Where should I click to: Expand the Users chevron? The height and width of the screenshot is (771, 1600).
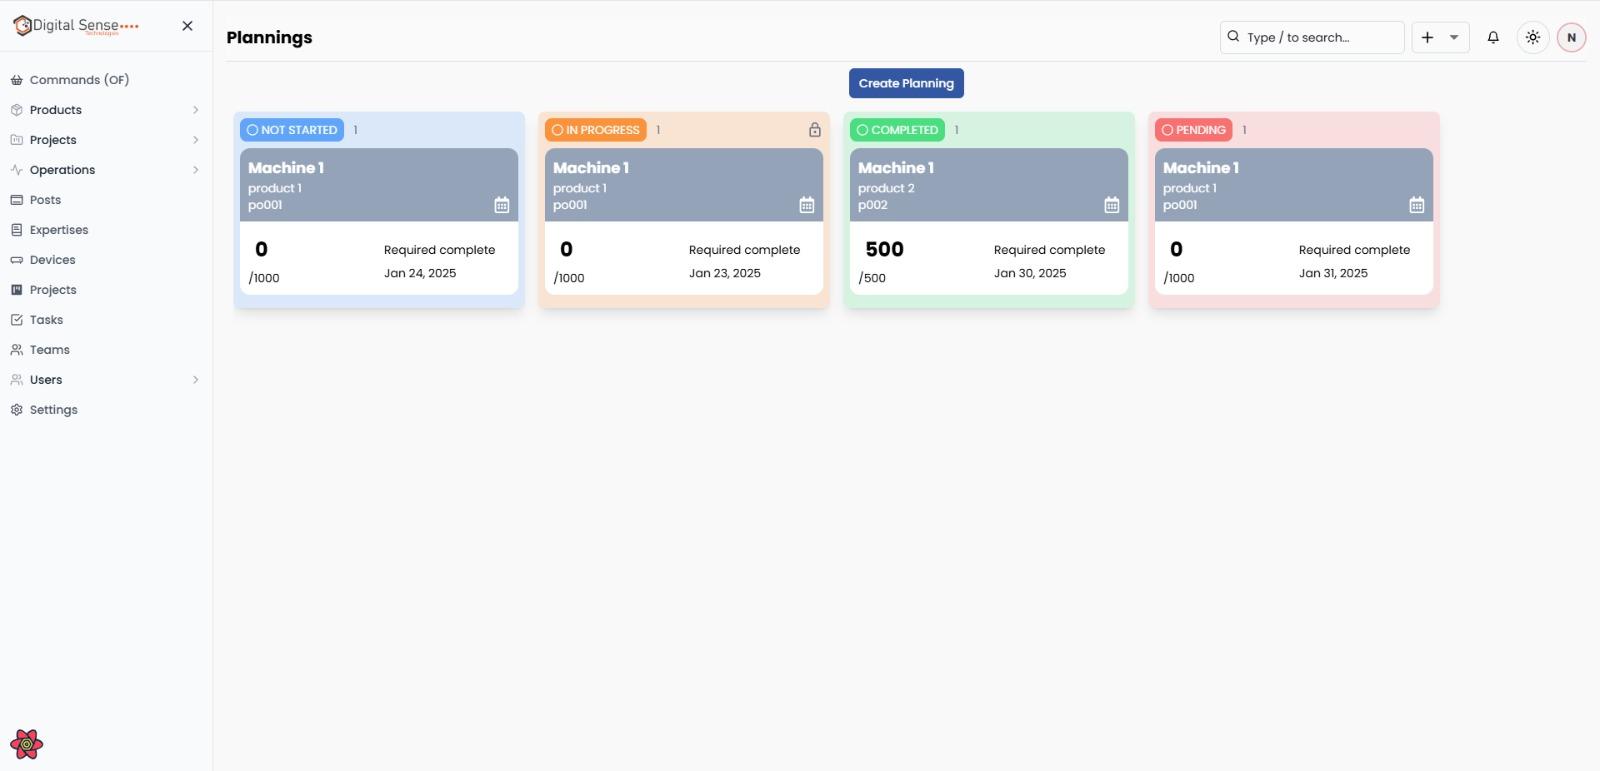point(195,380)
